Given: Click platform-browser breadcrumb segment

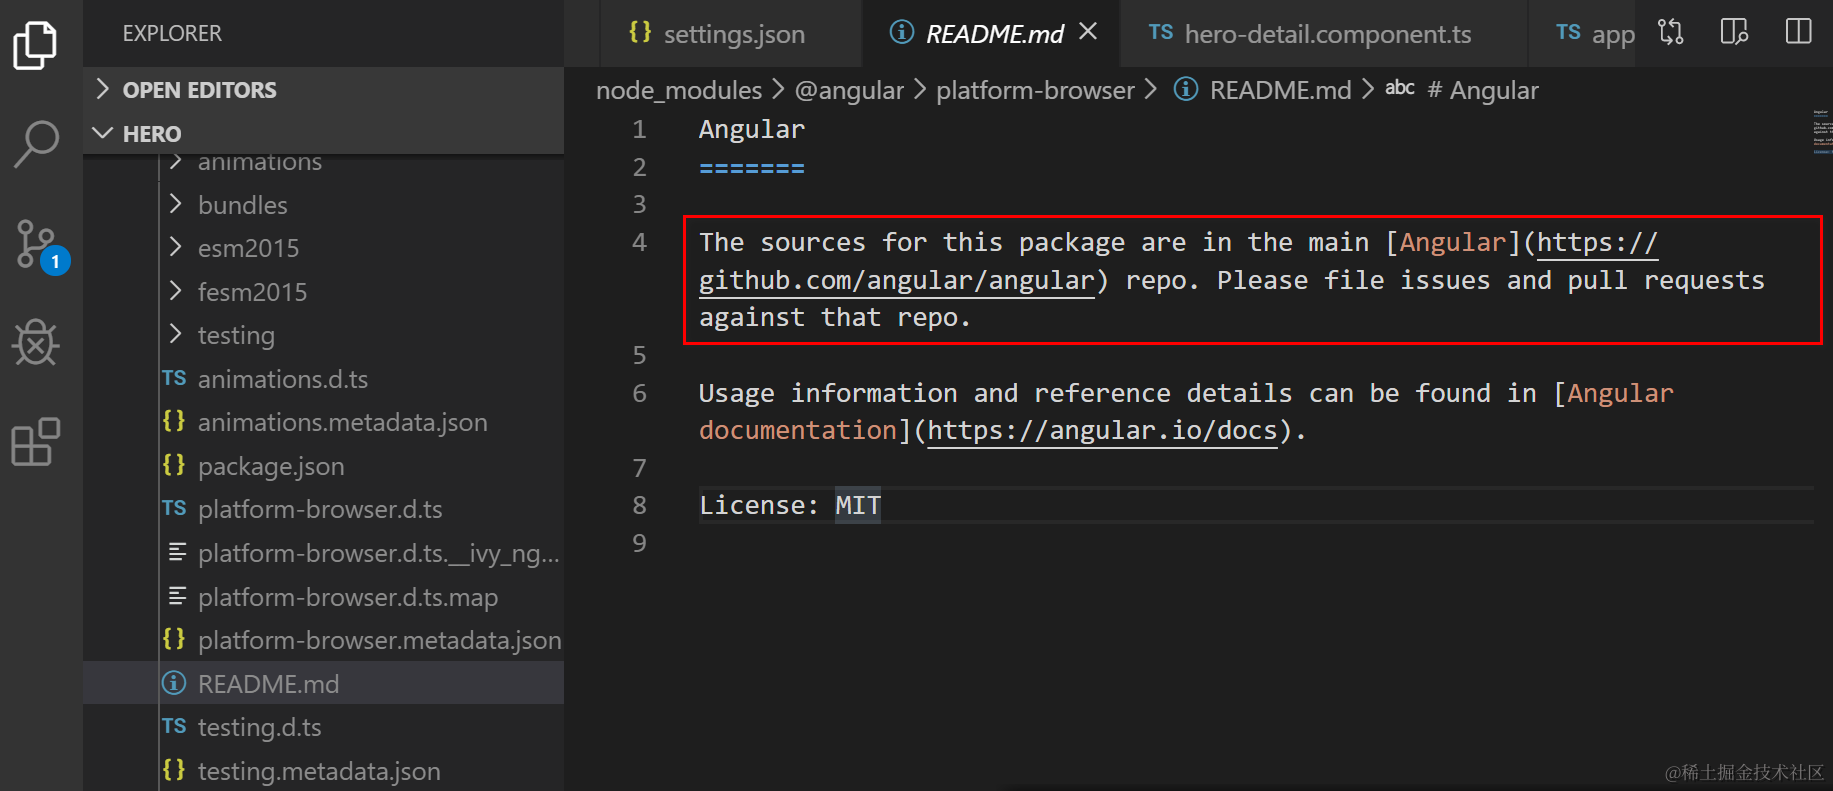Looking at the screenshot, I should click(x=1035, y=90).
